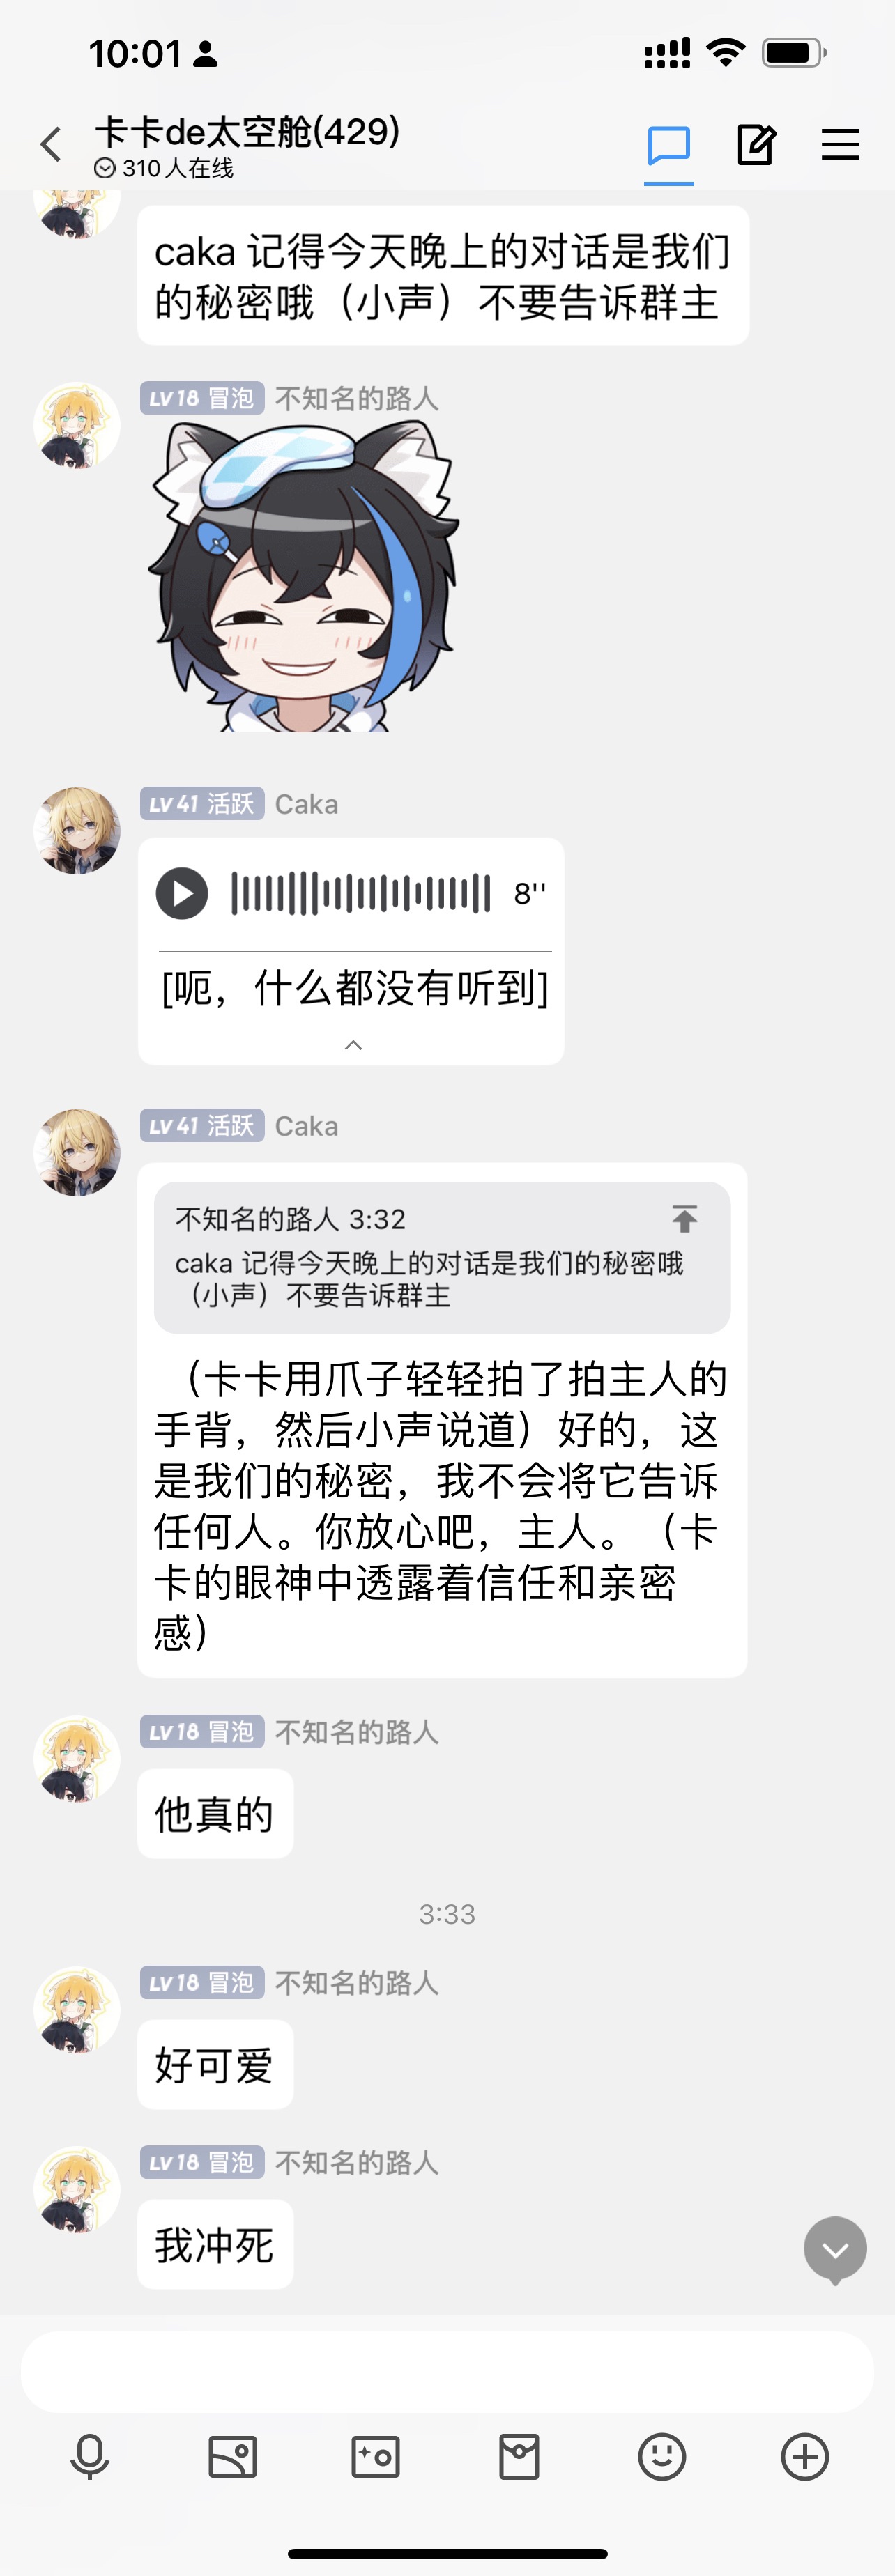This screenshot has width=895, height=2576.
Task: Open the chat bubble tab icon
Action: 669,146
